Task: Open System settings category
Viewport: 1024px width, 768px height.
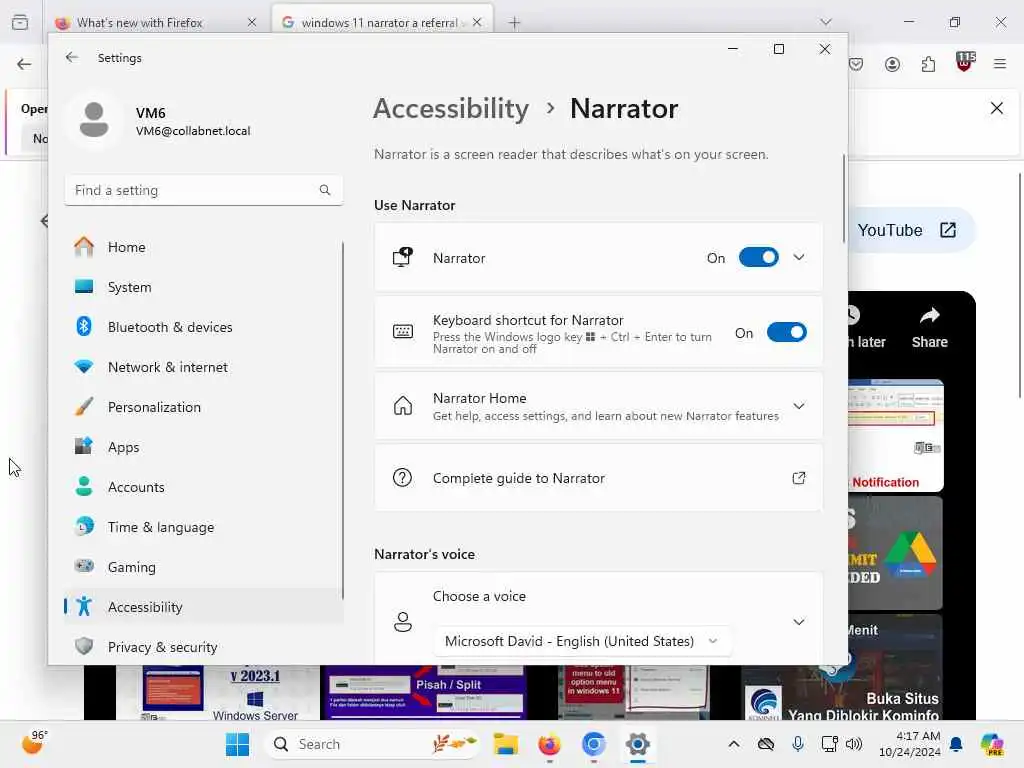Action: (203, 287)
